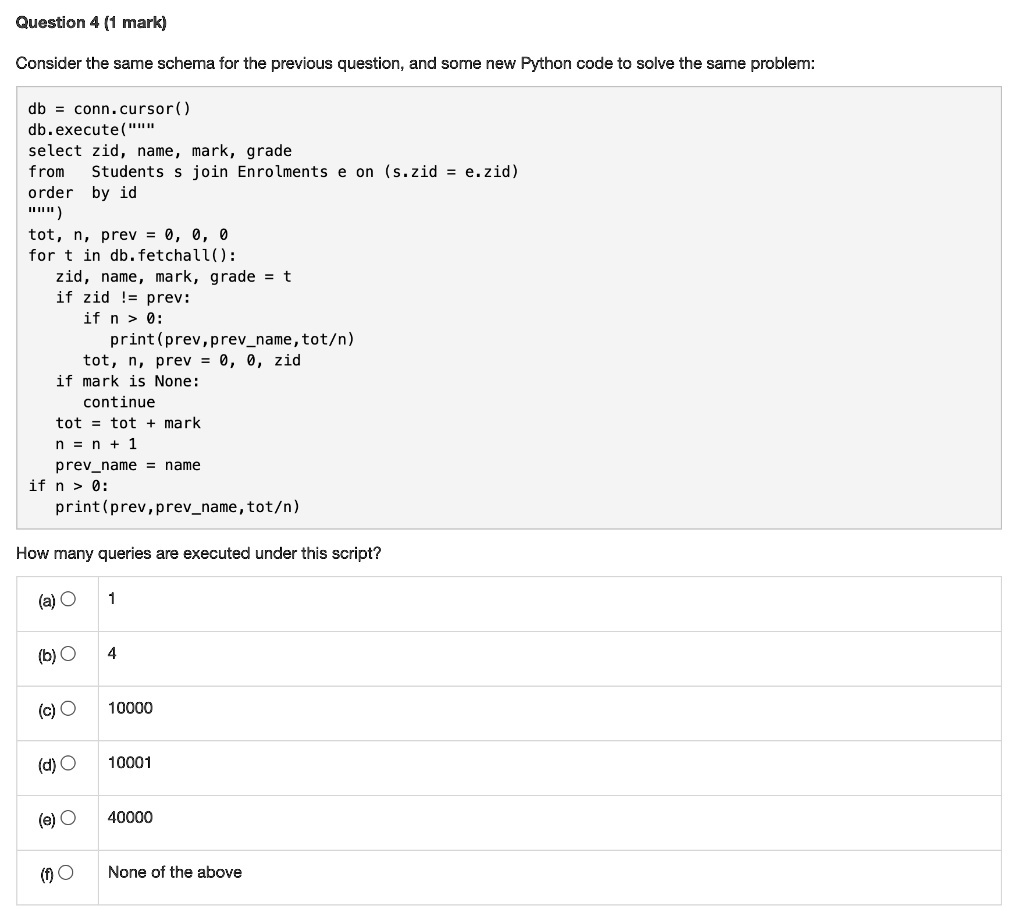Image resolution: width=1024 pixels, height=909 pixels.
Task: Pick the option showing 40000
Action: coord(129,817)
